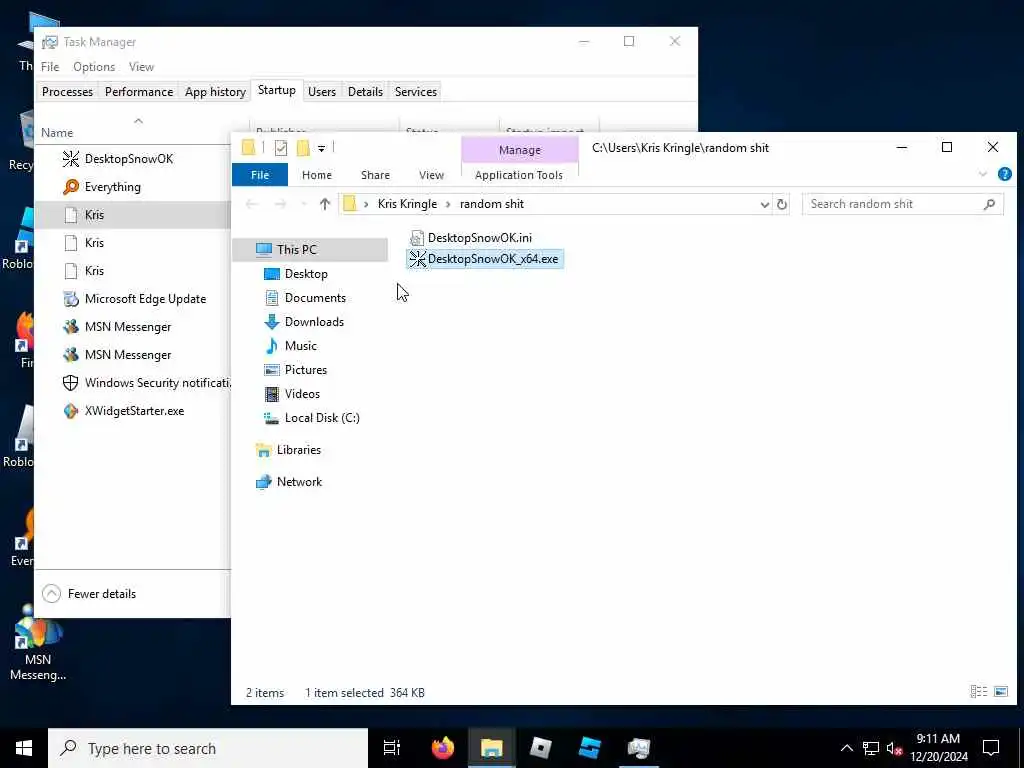Image resolution: width=1024 pixels, height=768 pixels.
Task: Open the Windows Start menu
Action: click(x=24, y=748)
